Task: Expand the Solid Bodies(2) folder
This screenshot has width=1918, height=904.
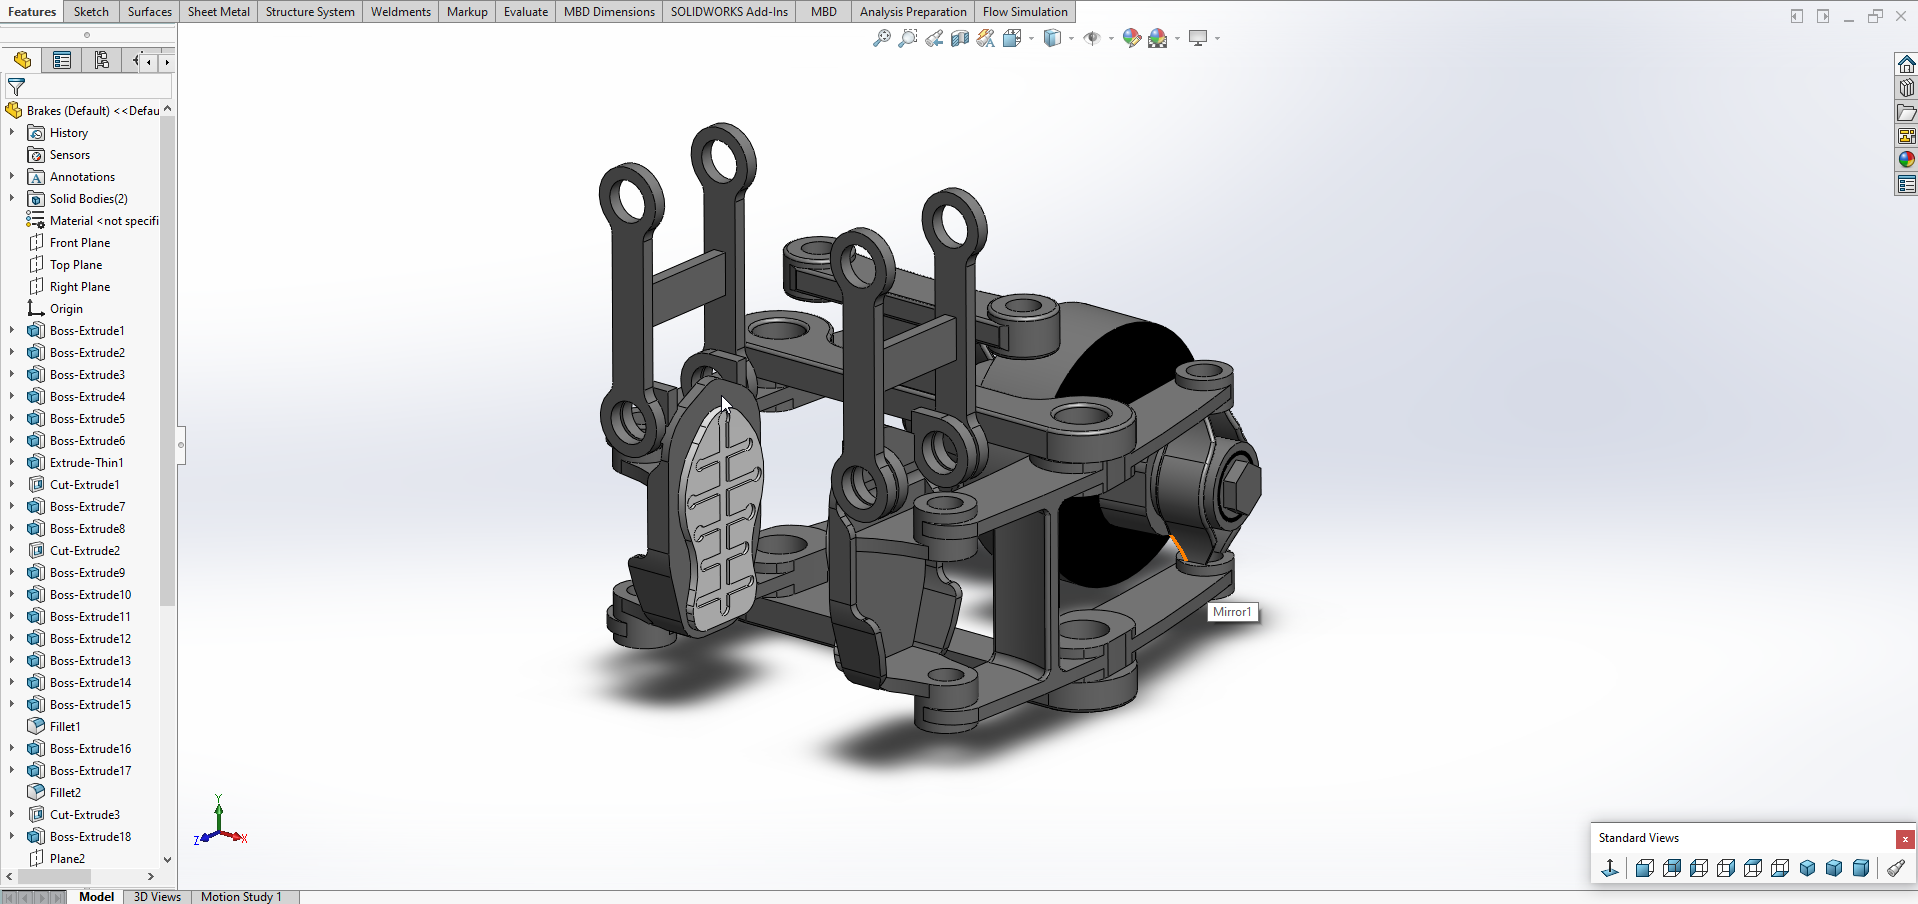Action: point(12,199)
